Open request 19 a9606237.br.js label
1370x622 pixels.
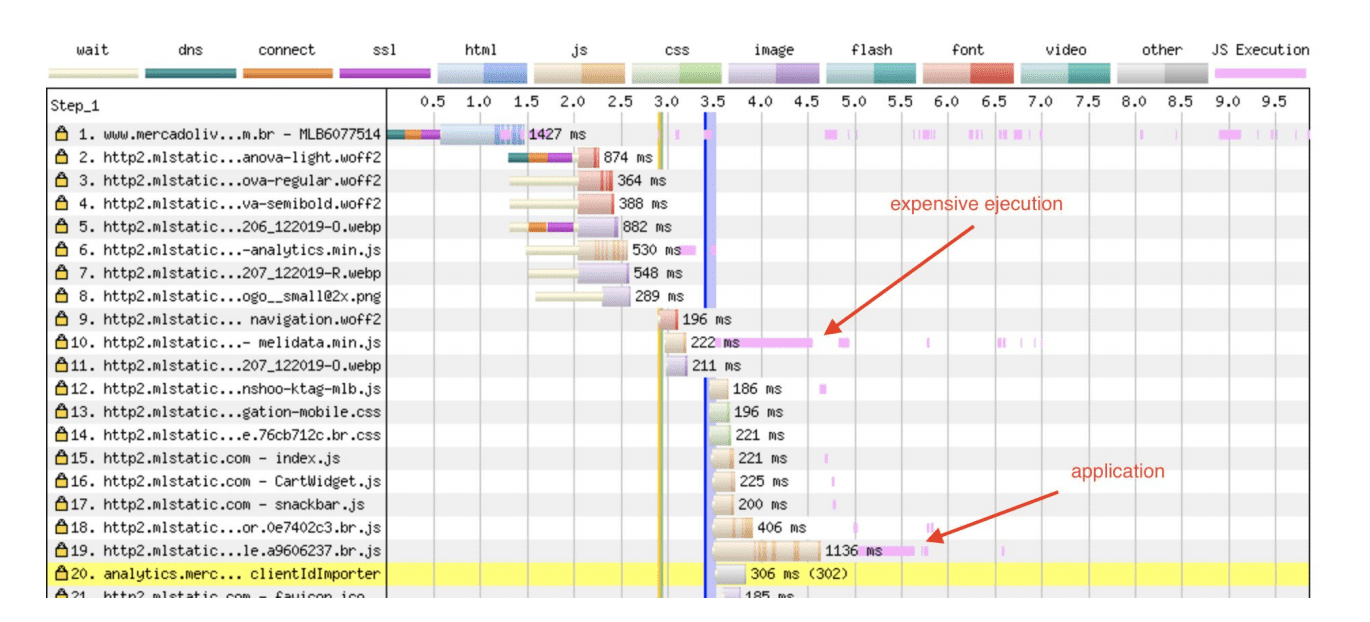pyautogui.click(x=241, y=551)
